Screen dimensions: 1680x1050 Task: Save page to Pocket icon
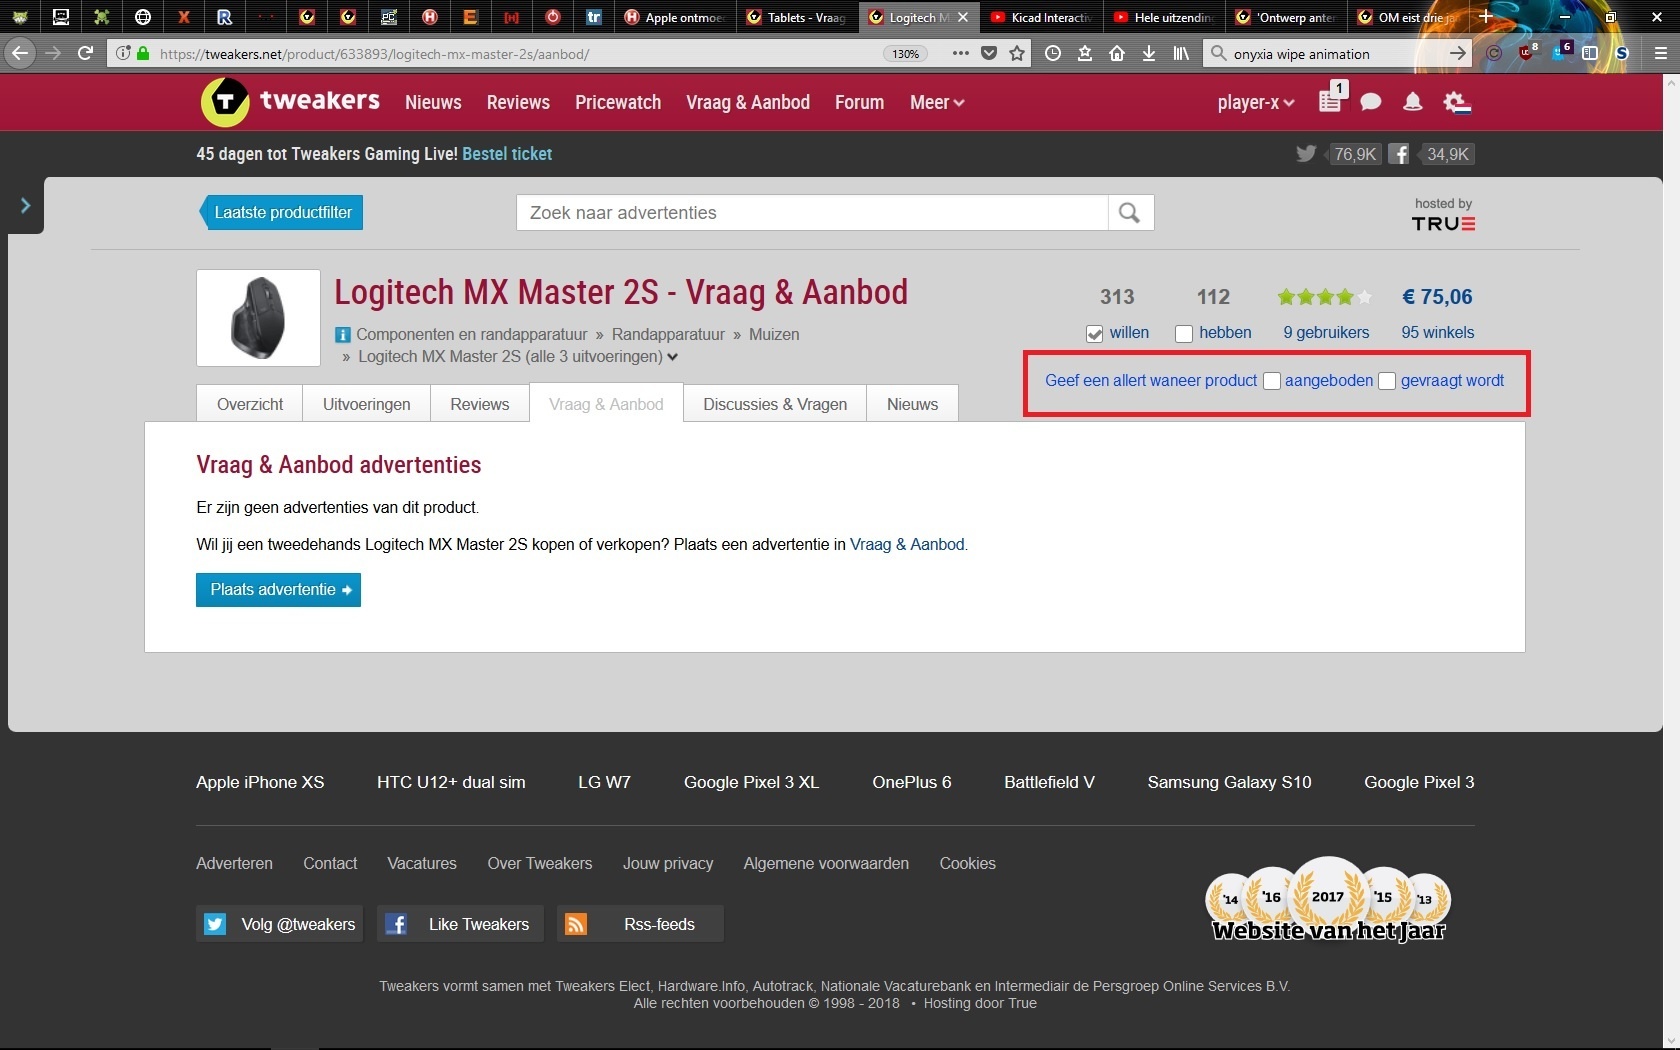pos(989,54)
